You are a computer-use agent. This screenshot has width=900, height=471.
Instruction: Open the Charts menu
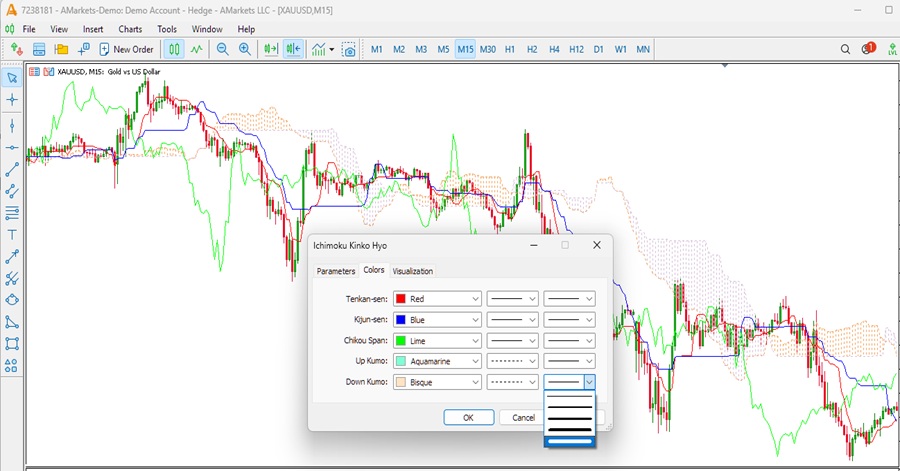pyautogui.click(x=130, y=29)
